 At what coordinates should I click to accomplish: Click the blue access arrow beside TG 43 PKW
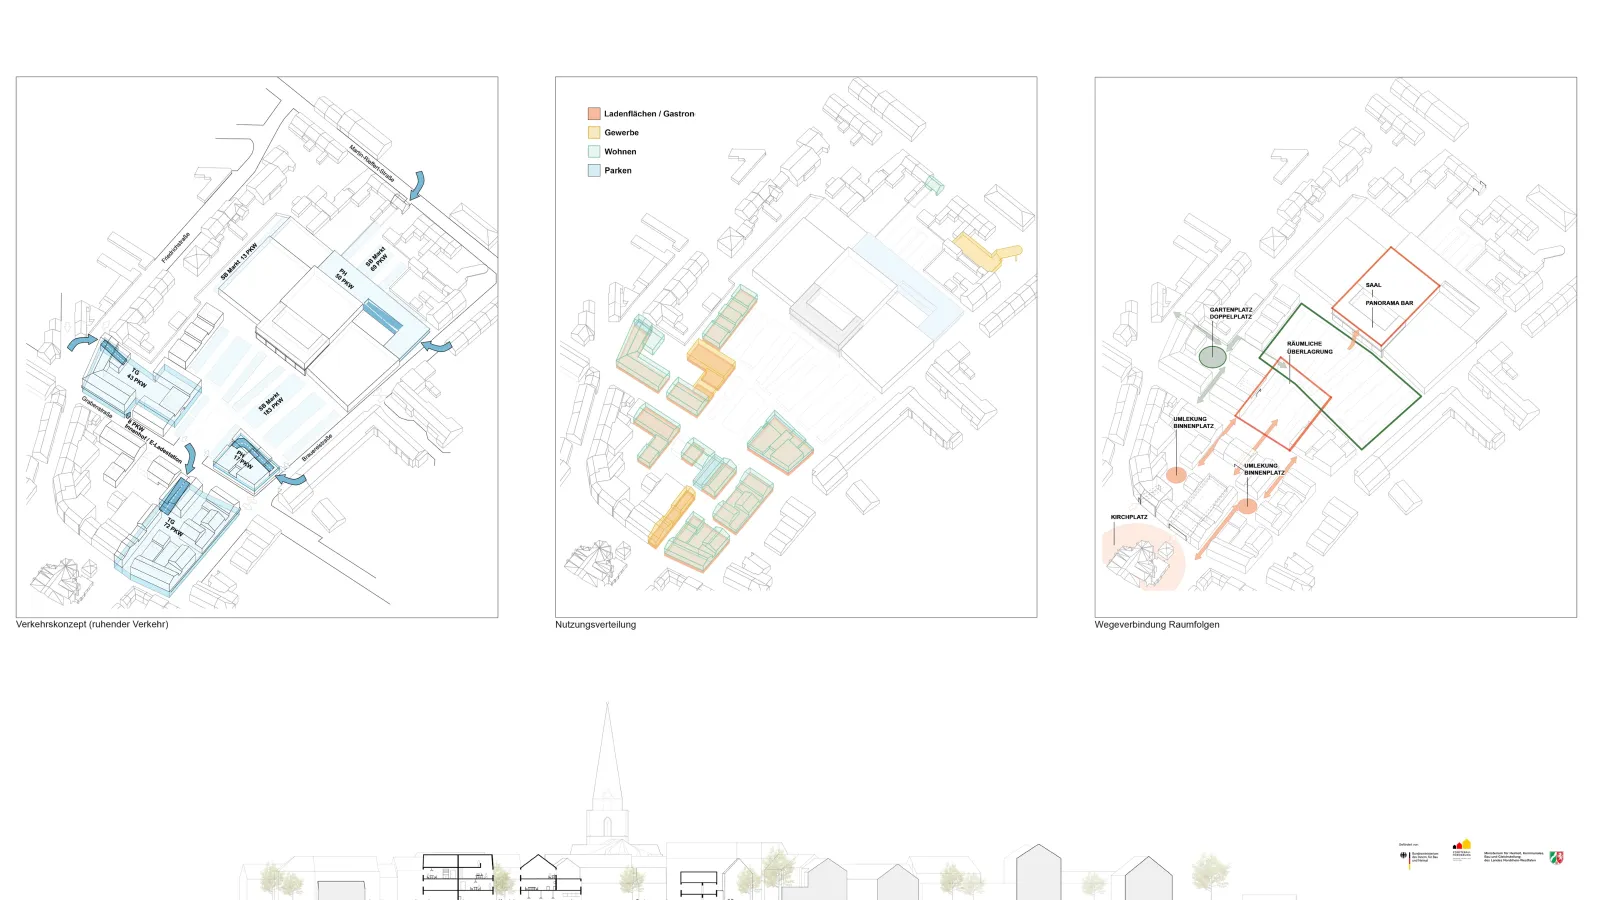click(x=83, y=343)
